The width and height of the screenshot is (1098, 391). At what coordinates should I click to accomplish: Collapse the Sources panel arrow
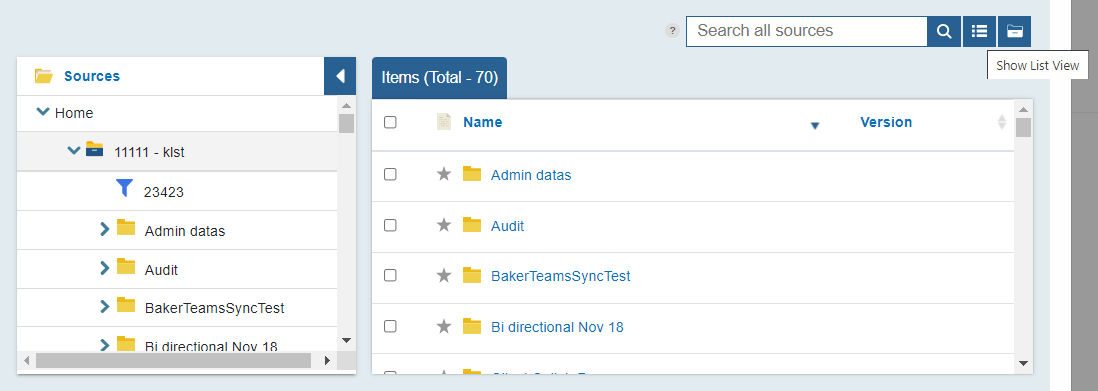pos(340,76)
